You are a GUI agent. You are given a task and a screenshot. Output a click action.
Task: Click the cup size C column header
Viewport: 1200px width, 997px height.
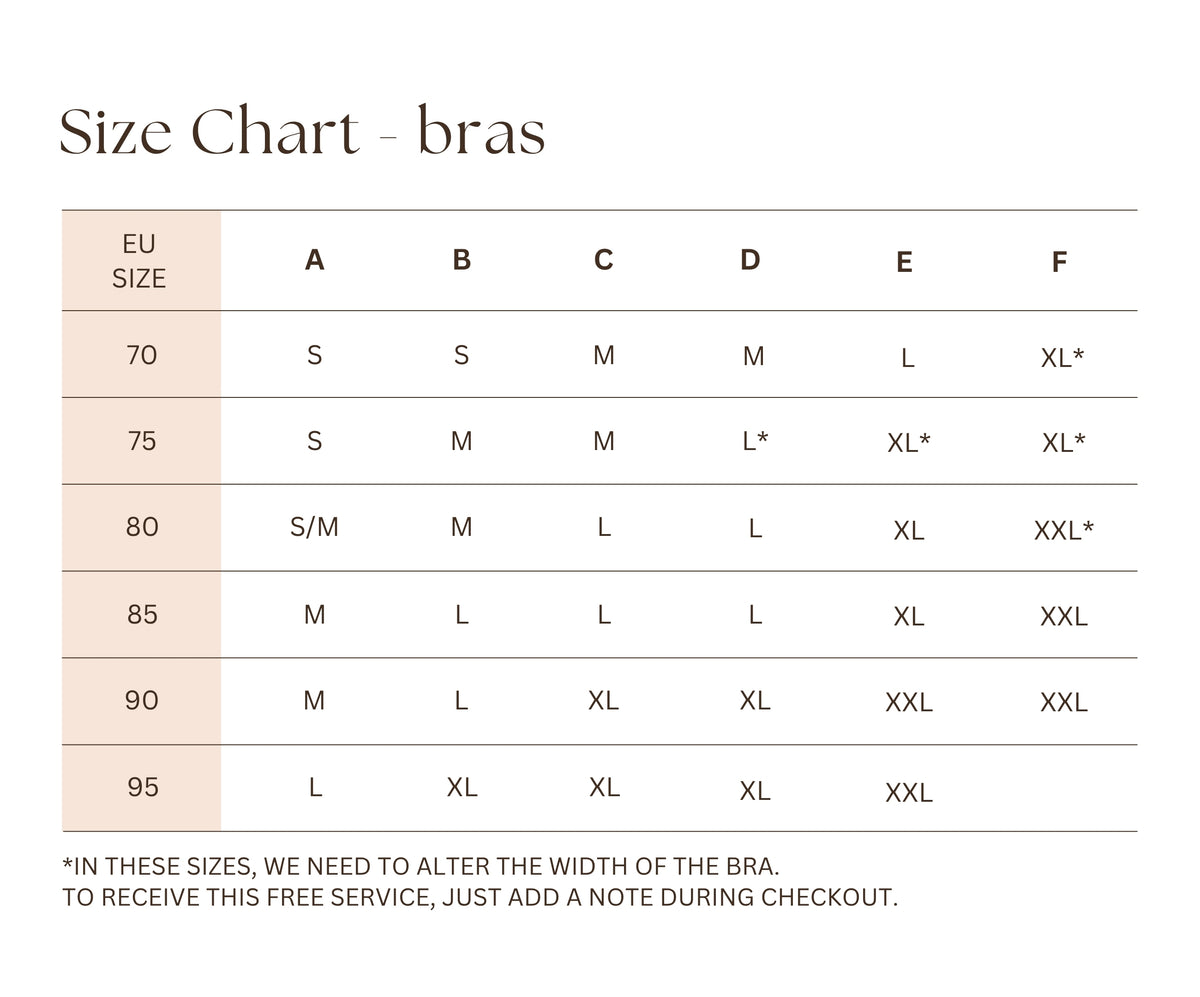pyautogui.click(x=603, y=260)
